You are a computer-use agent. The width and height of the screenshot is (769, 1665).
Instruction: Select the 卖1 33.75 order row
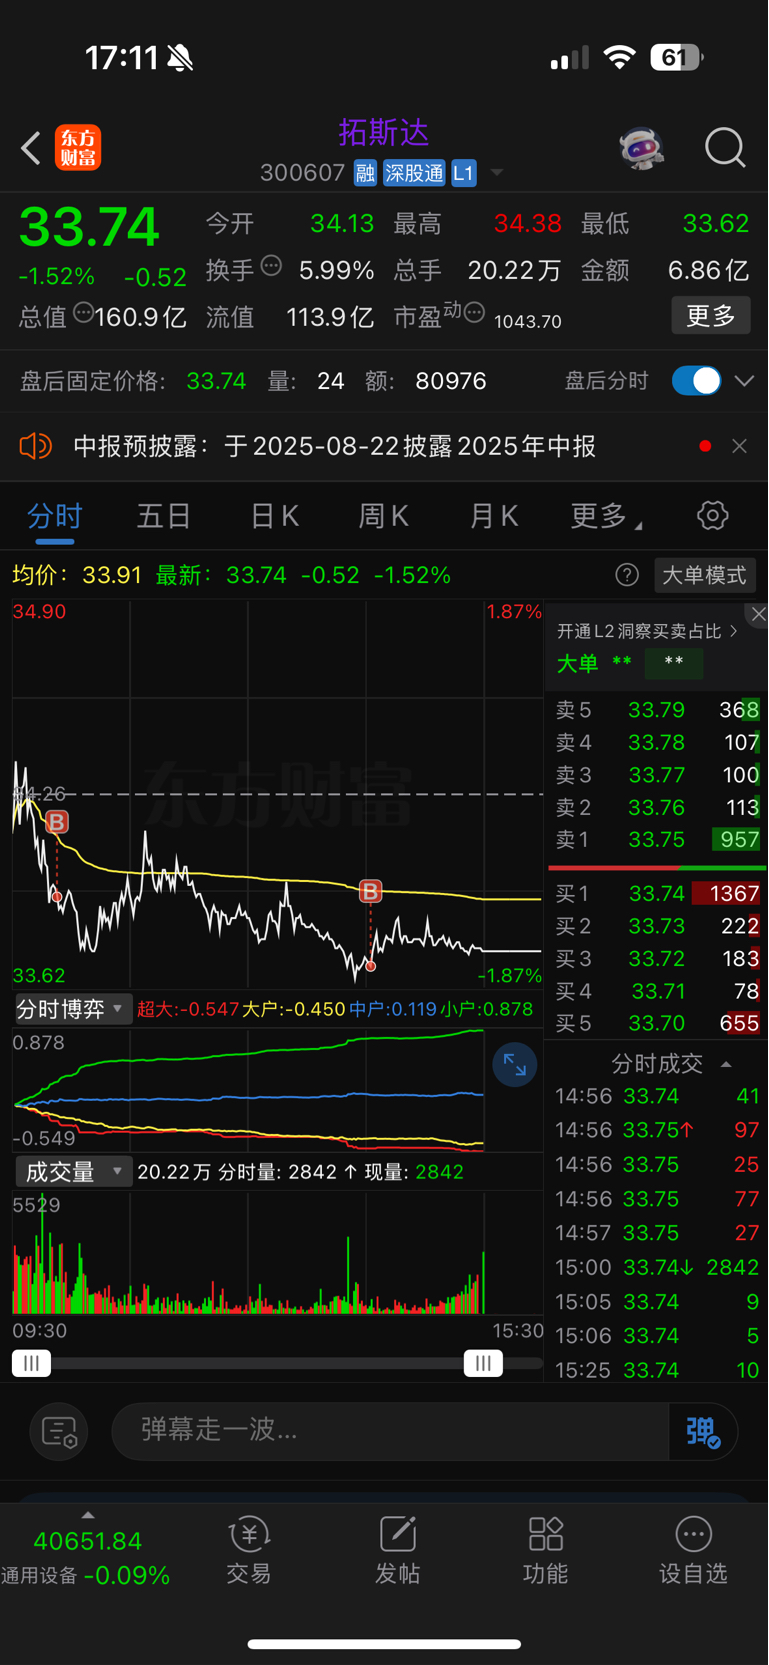657,839
